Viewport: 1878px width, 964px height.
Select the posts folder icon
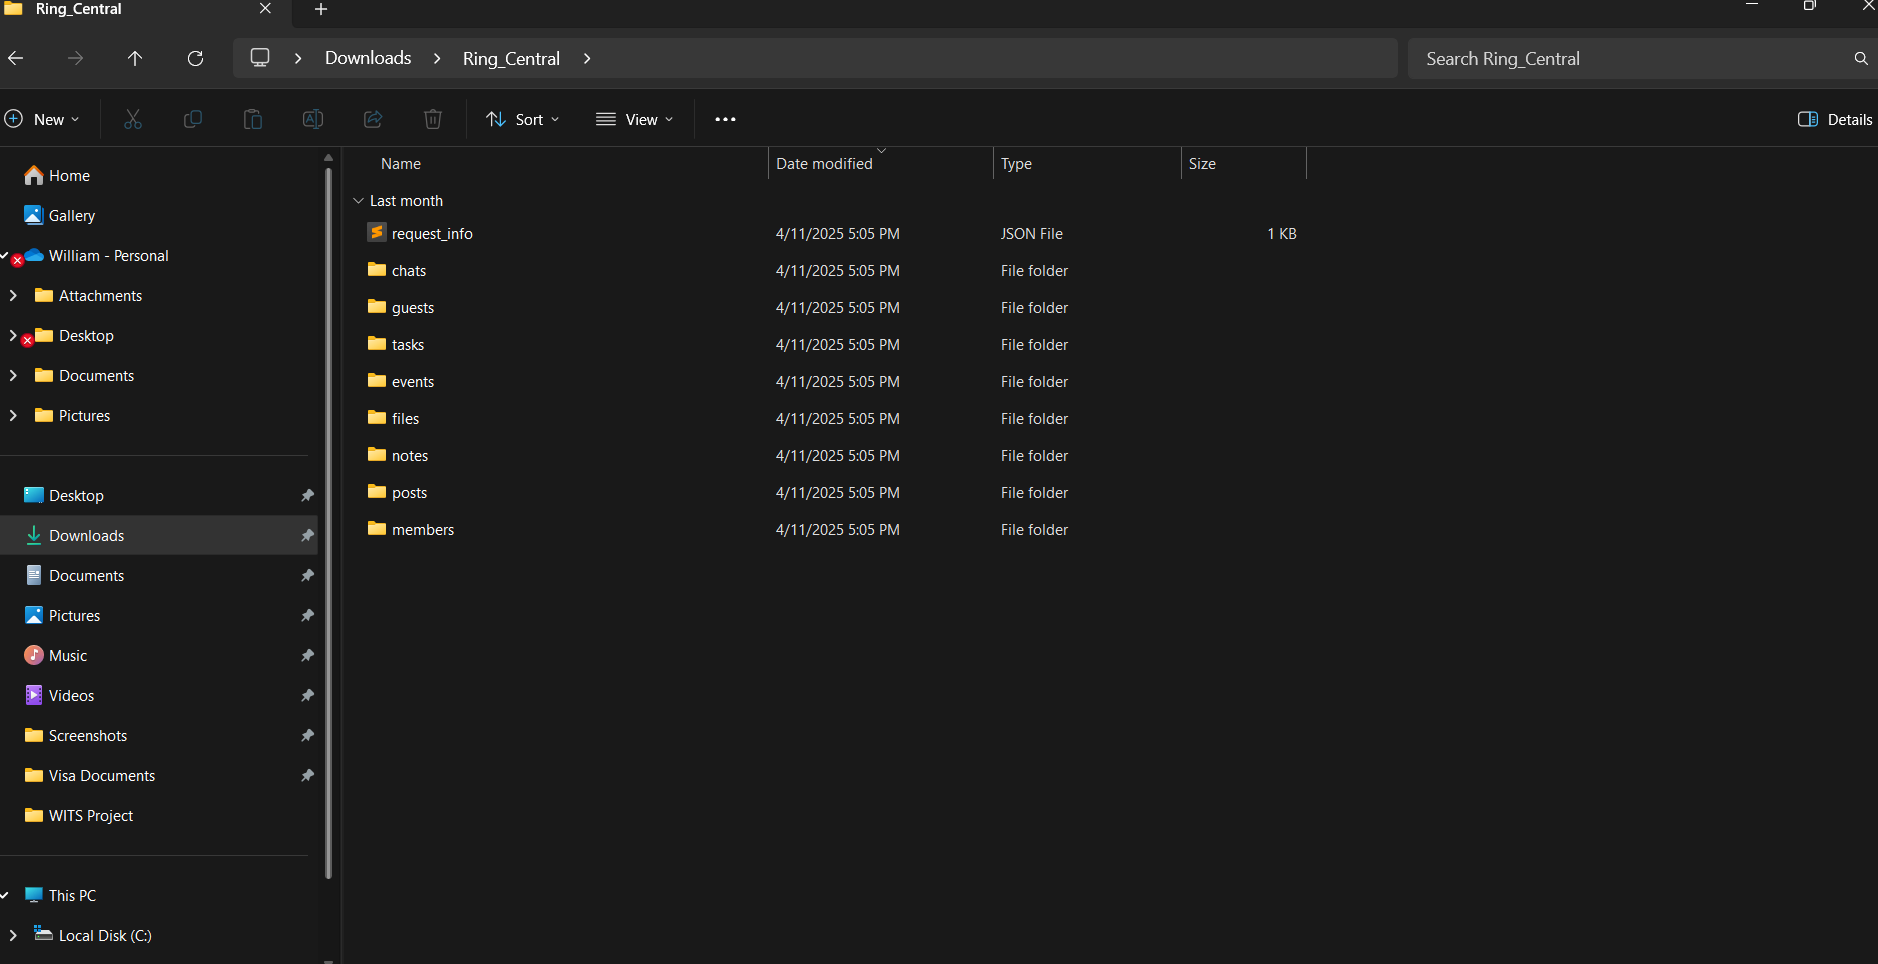click(x=377, y=491)
